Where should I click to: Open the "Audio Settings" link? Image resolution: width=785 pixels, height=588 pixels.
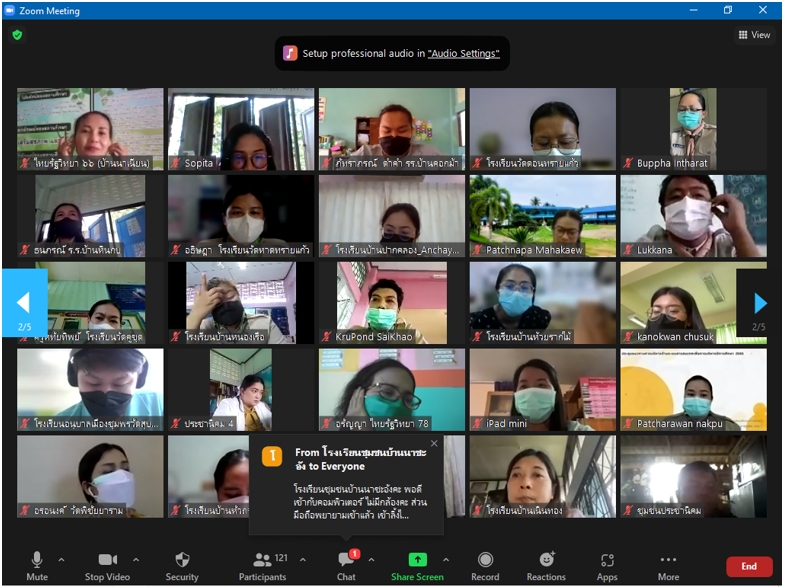pos(463,54)
